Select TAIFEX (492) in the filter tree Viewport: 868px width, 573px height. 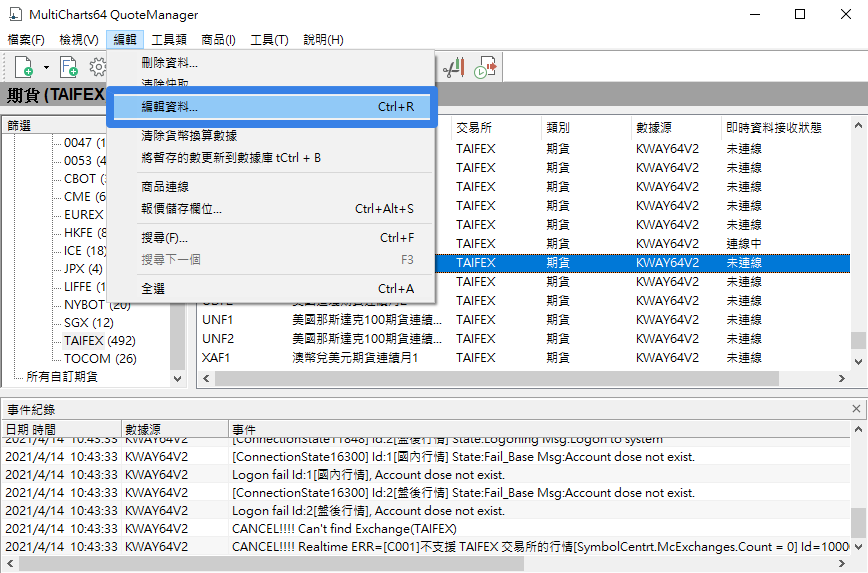click(100, 340)
